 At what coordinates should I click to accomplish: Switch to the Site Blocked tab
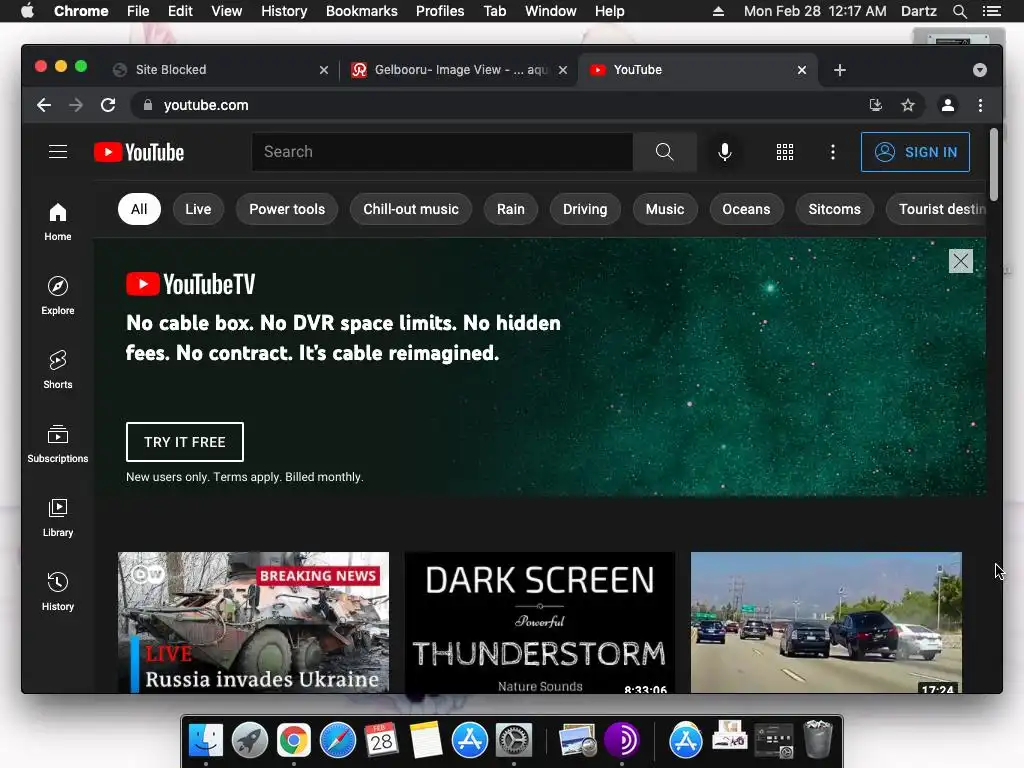(x=219, y=70)
